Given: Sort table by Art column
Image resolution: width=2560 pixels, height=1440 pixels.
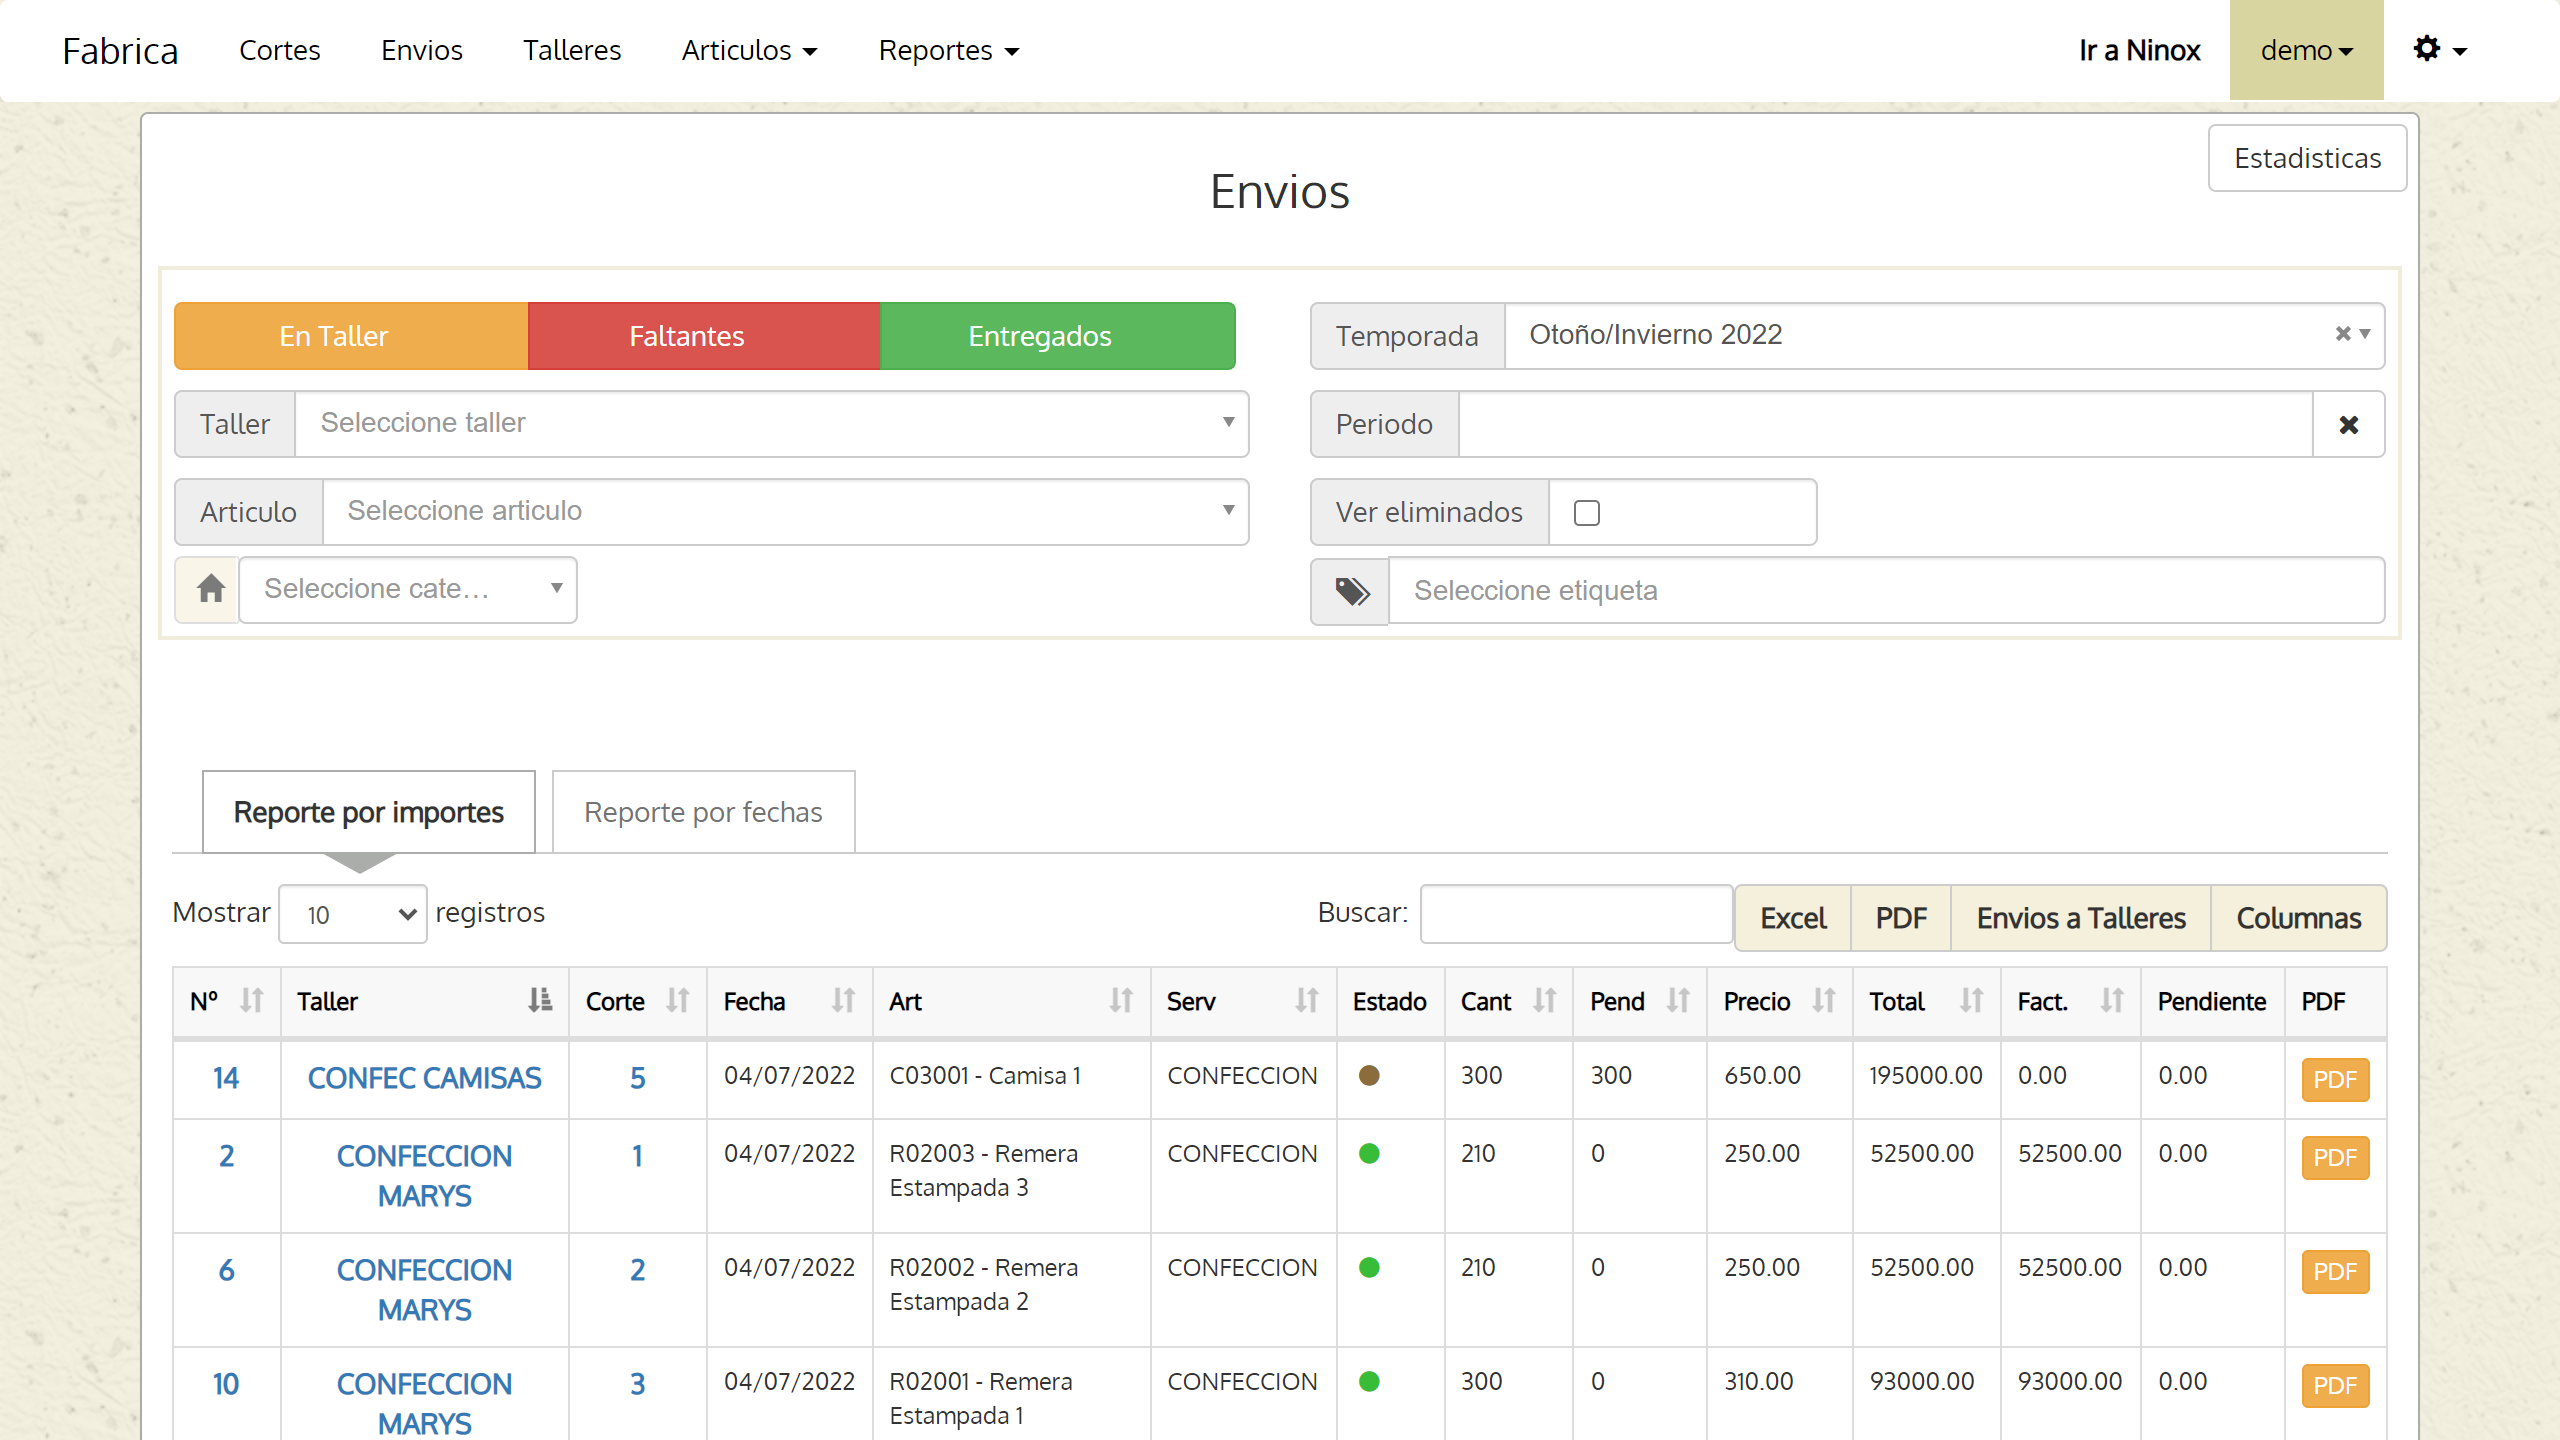Looking at the screenshot, I should click(1011, 1002).
